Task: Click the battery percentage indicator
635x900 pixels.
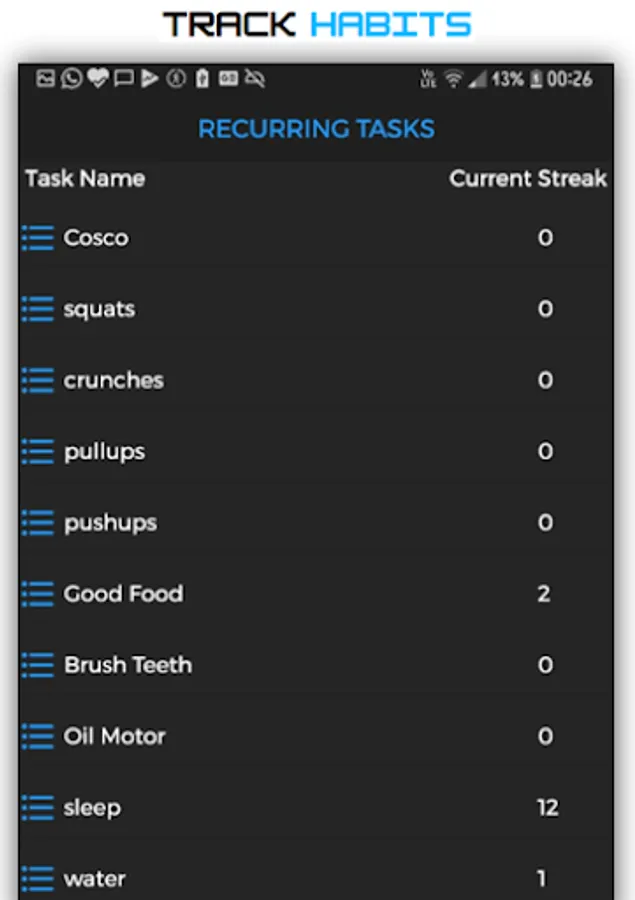Action: tap(507, 79)
